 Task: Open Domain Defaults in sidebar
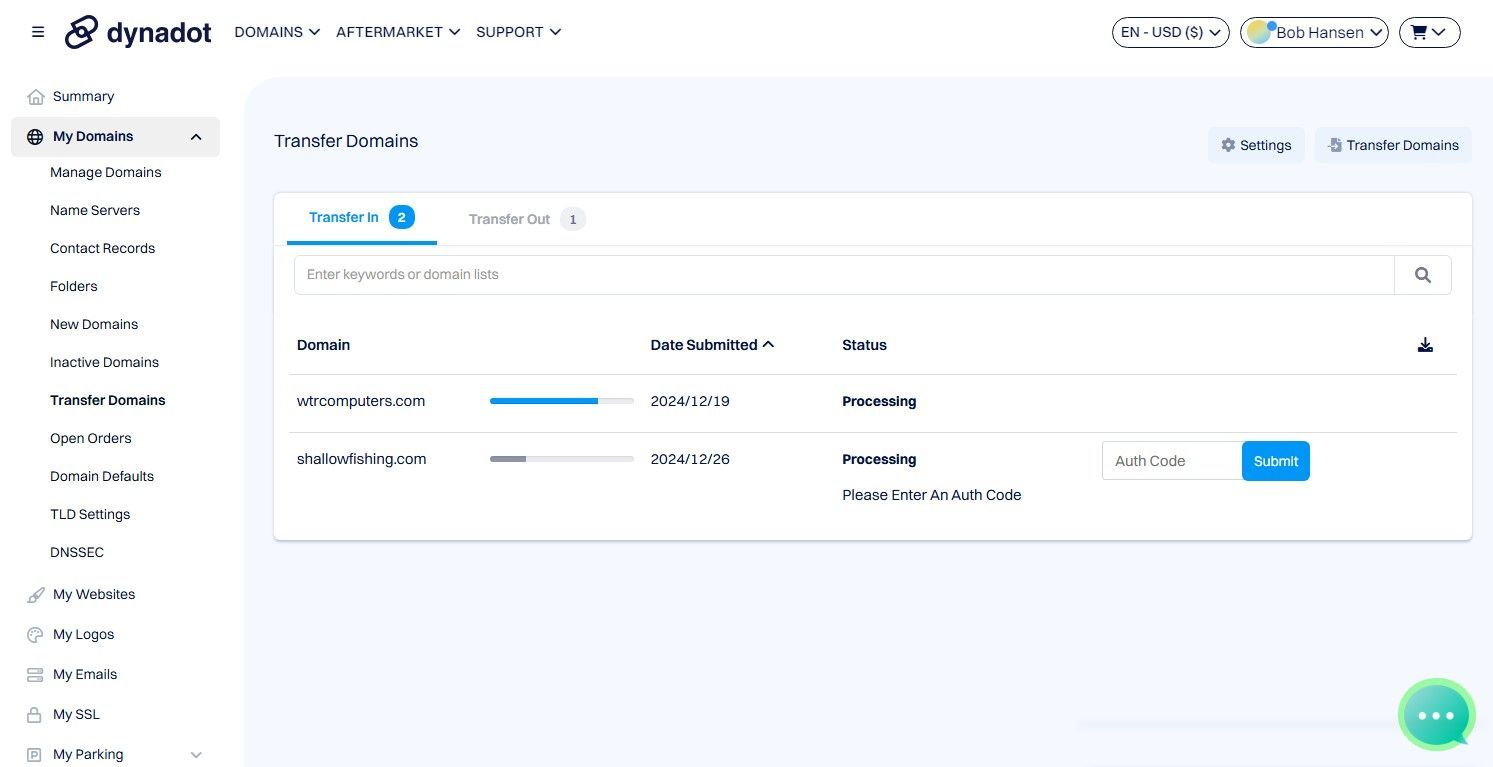102,477
